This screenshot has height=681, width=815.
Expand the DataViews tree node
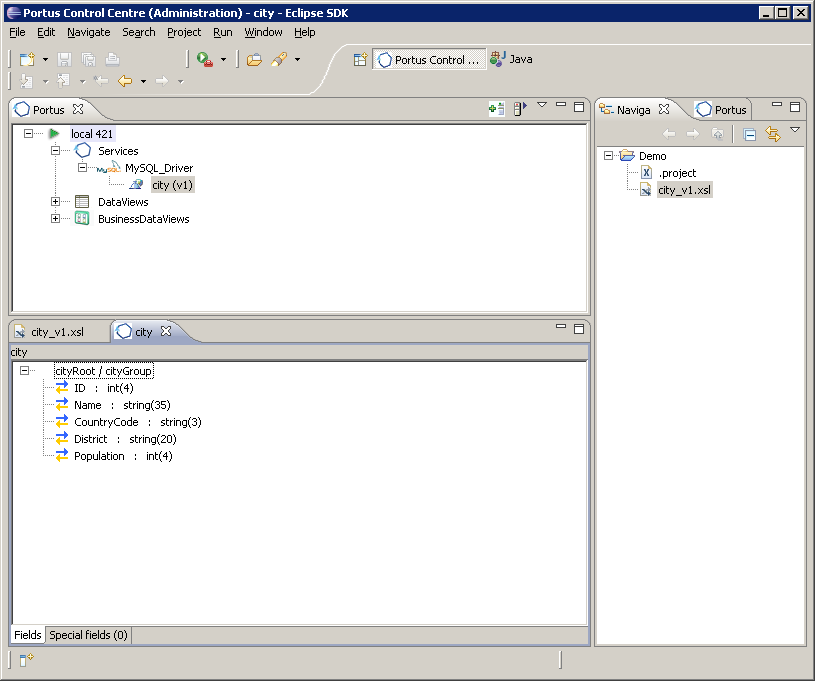pos(56,202)
